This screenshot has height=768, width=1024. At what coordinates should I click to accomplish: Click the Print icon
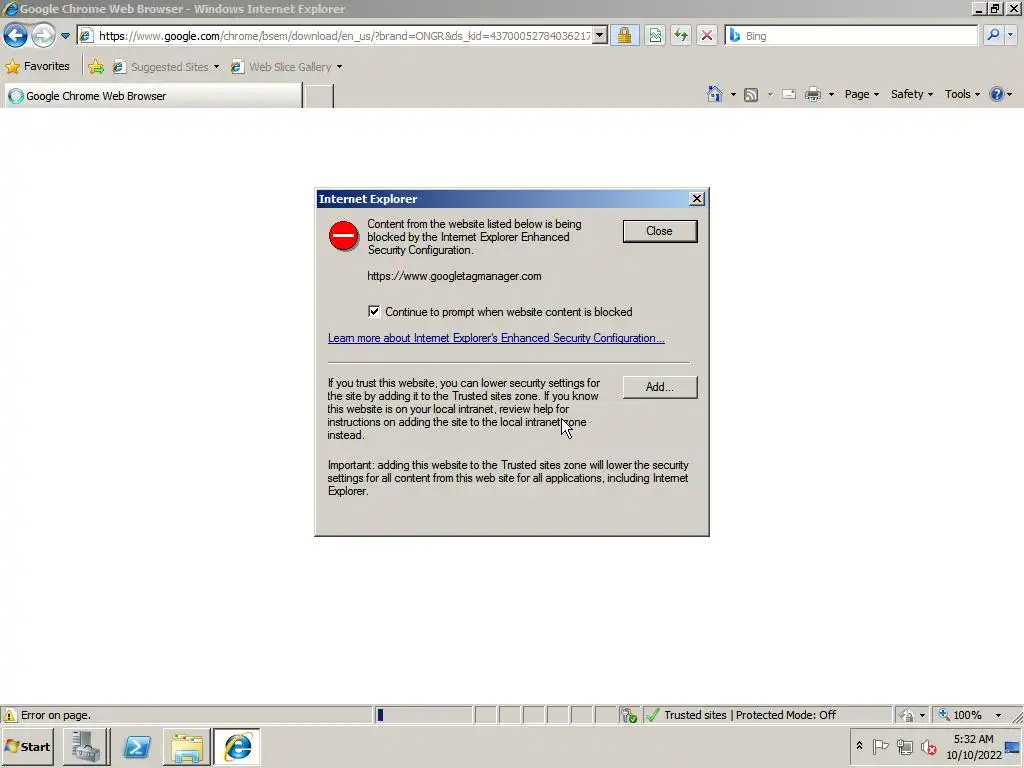click(x=813, y=95)
